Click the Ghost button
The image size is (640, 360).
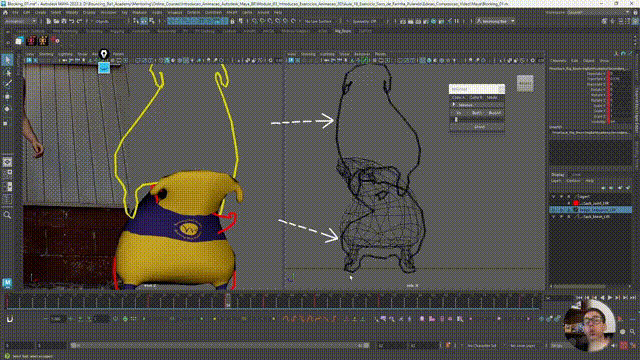479,127
